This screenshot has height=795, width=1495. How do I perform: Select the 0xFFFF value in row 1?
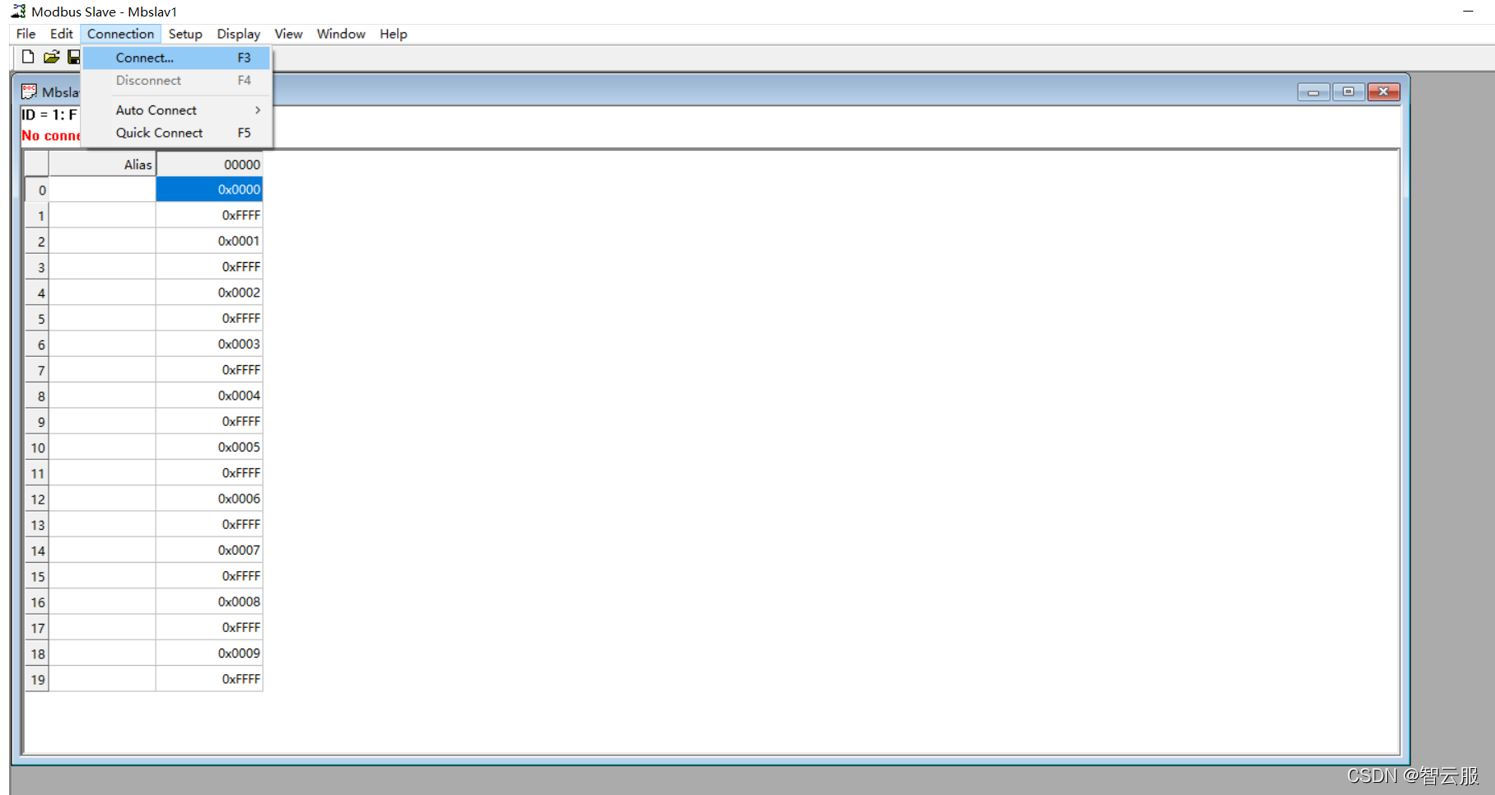point(209,215)
